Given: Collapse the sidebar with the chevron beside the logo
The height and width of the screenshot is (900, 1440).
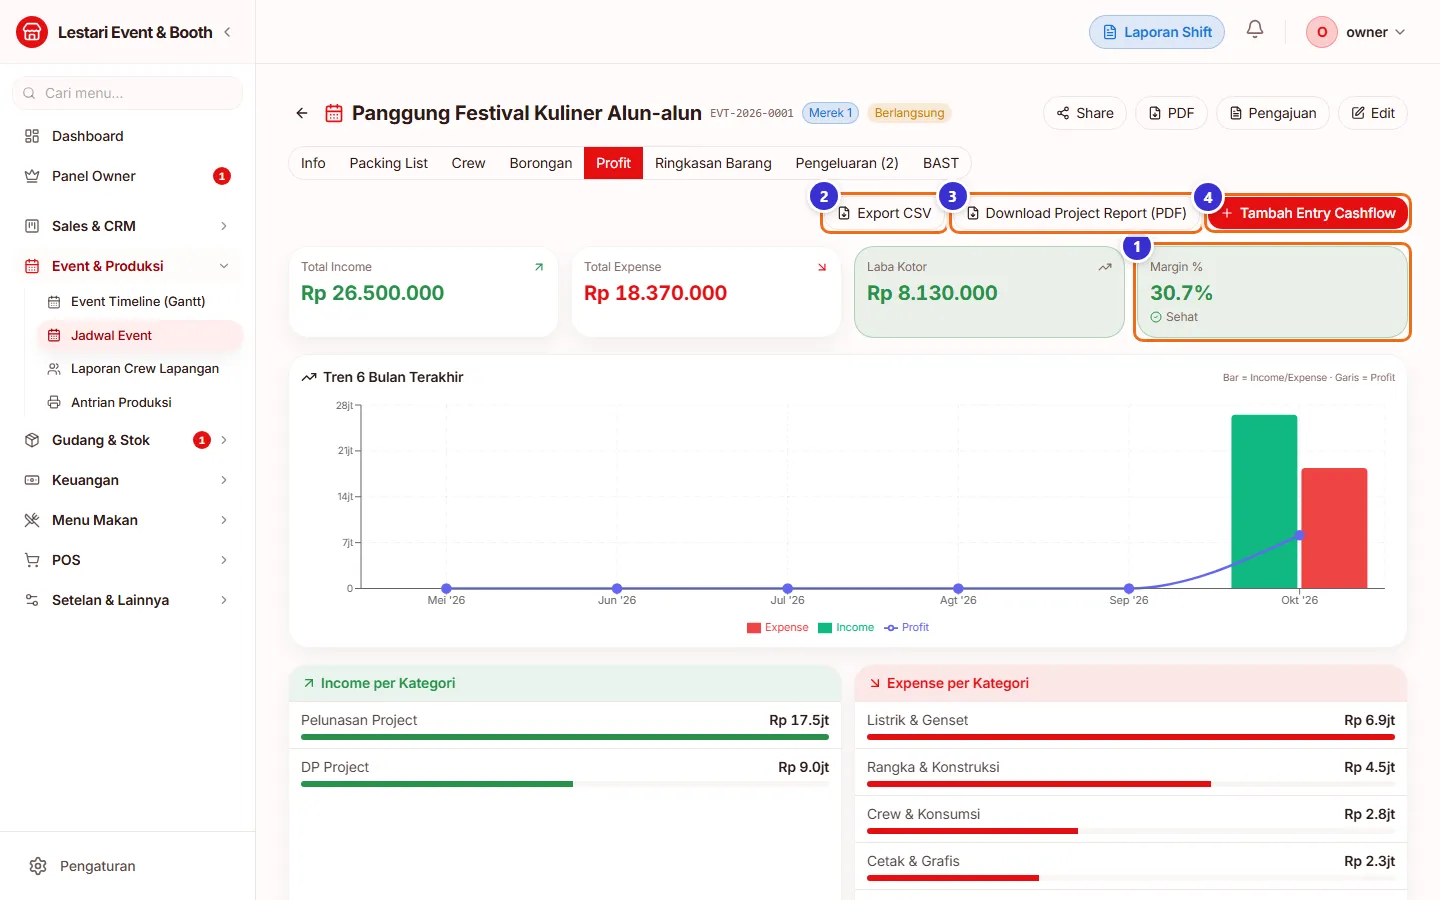Looking at the screenshot, I should pyautogui.click(x=227, y=32).
